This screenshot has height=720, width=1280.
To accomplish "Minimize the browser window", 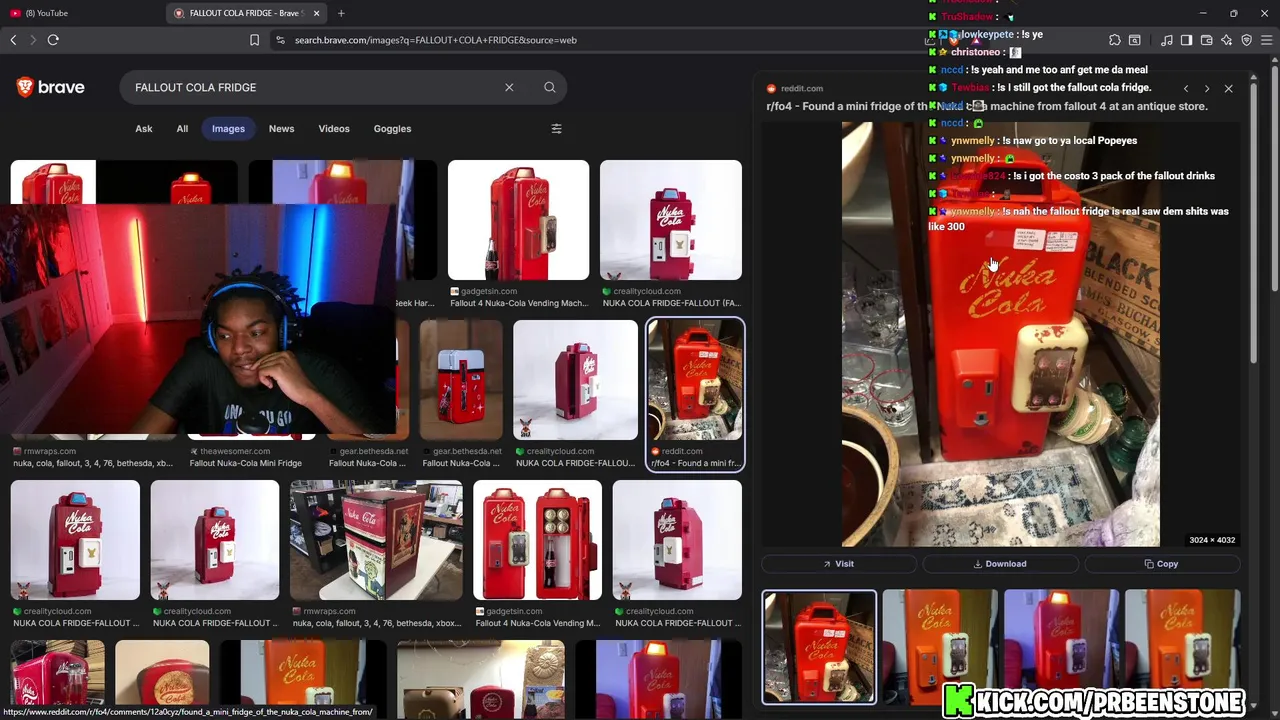I will [1203, 13].
